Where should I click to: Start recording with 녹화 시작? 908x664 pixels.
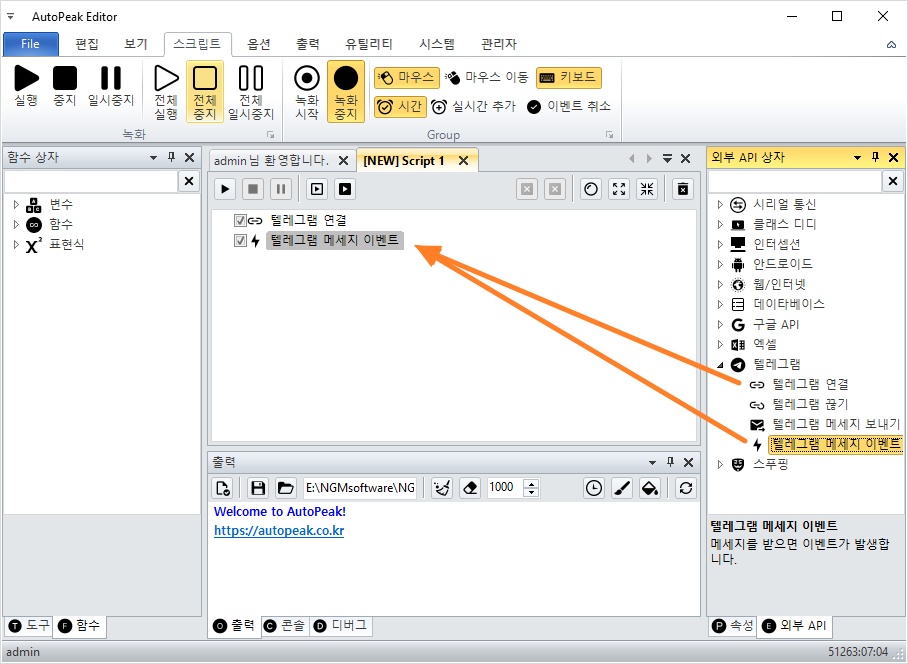pyautogui.click(x=307, y=92)
